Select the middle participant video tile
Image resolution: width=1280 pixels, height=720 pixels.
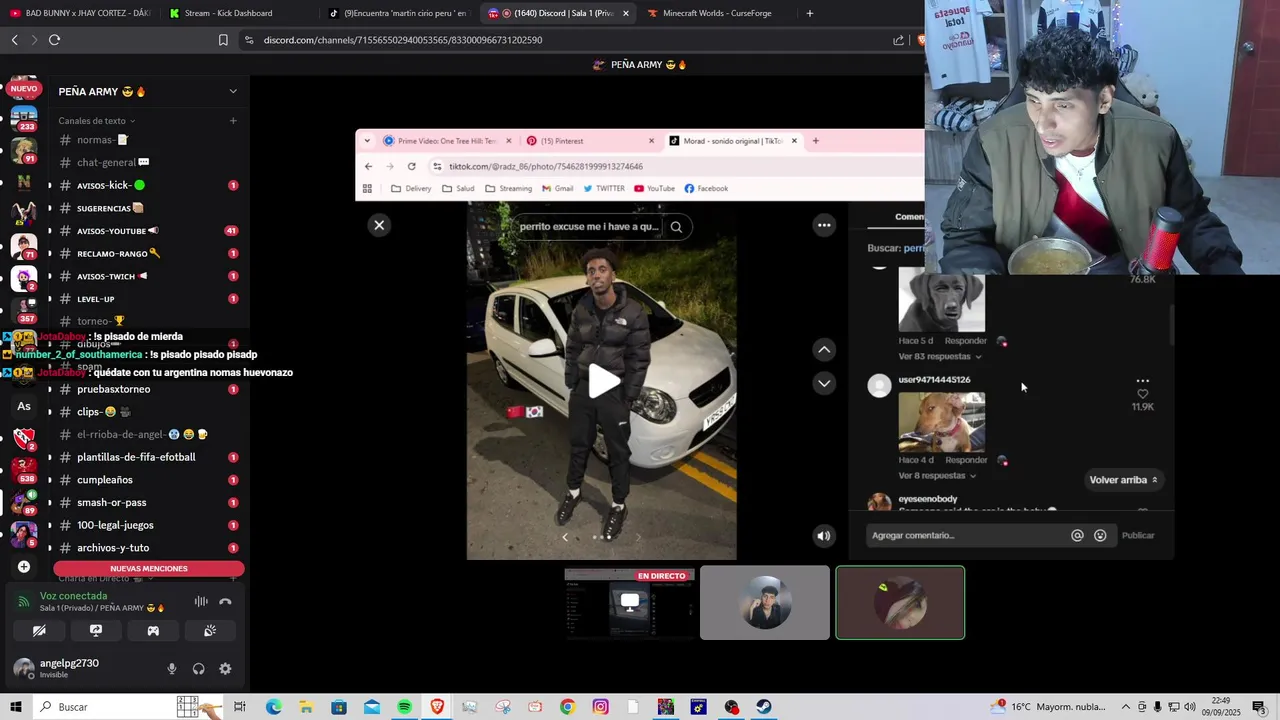point(765,603)
